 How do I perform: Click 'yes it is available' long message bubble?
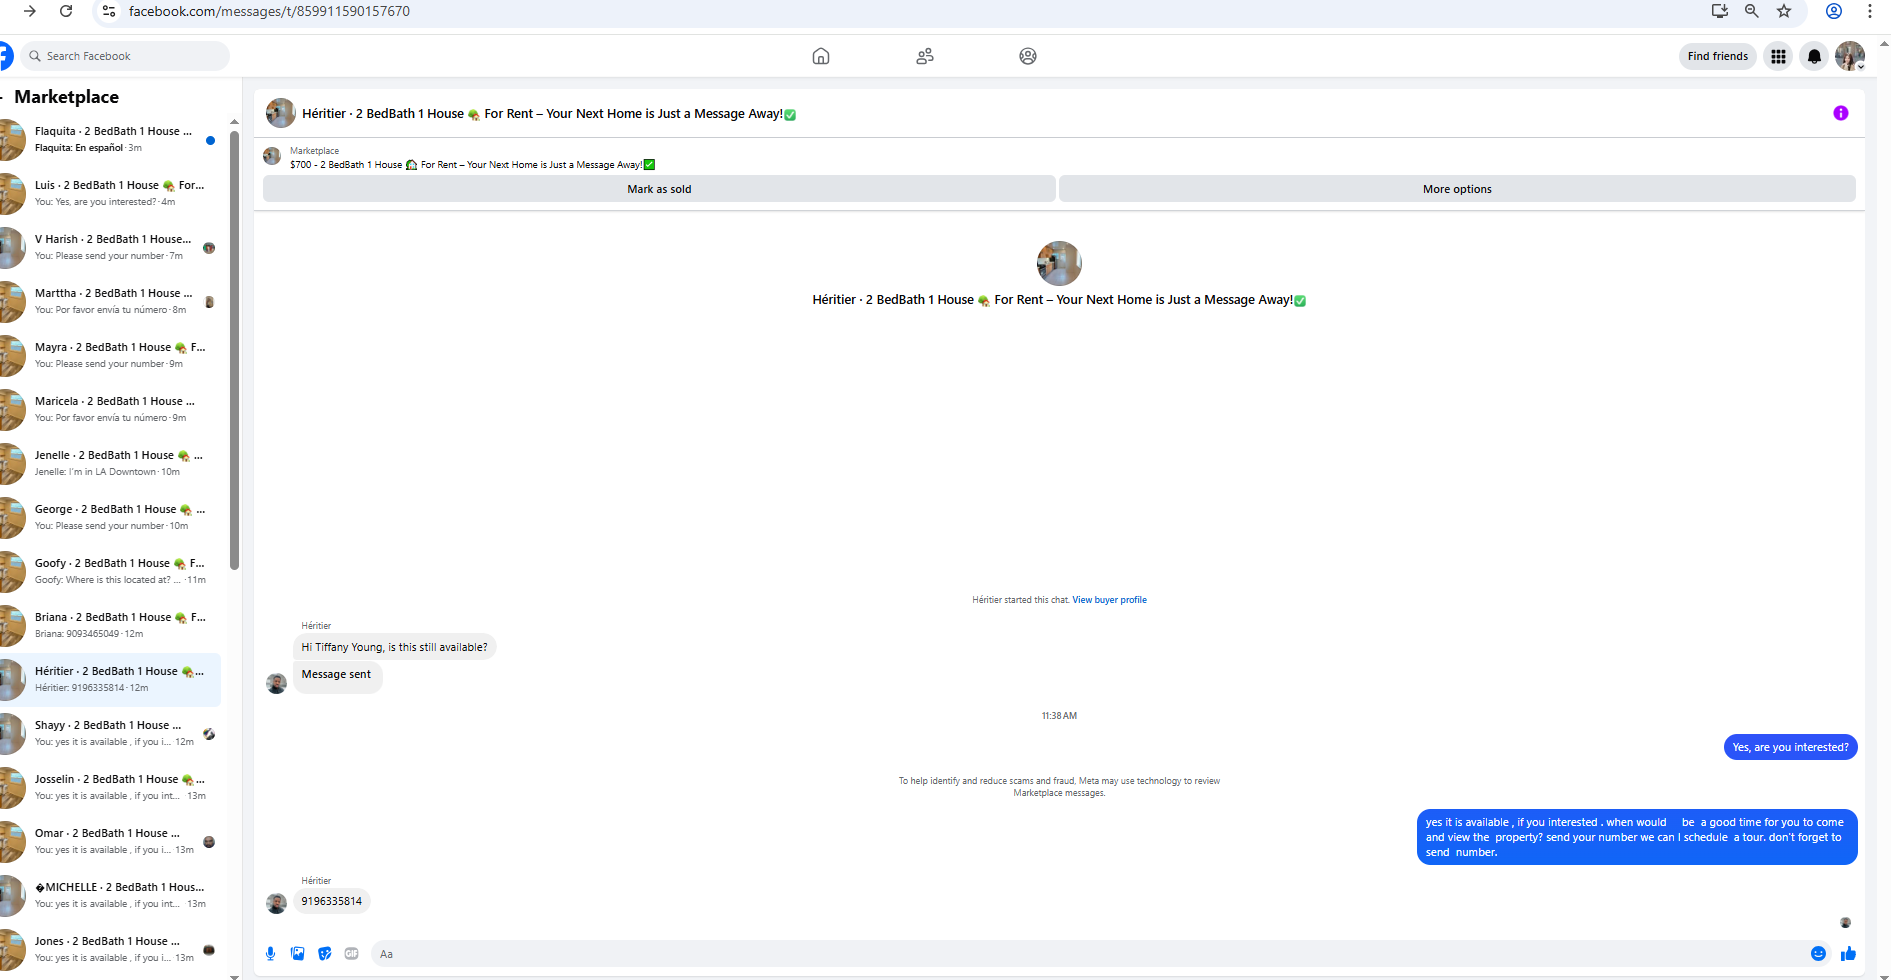pyautogui.click(x=1637, y=837)
